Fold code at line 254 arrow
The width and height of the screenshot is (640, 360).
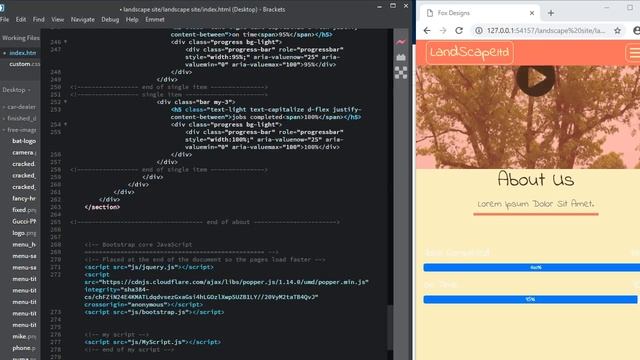pyautogui.click(x=65, y=124)
